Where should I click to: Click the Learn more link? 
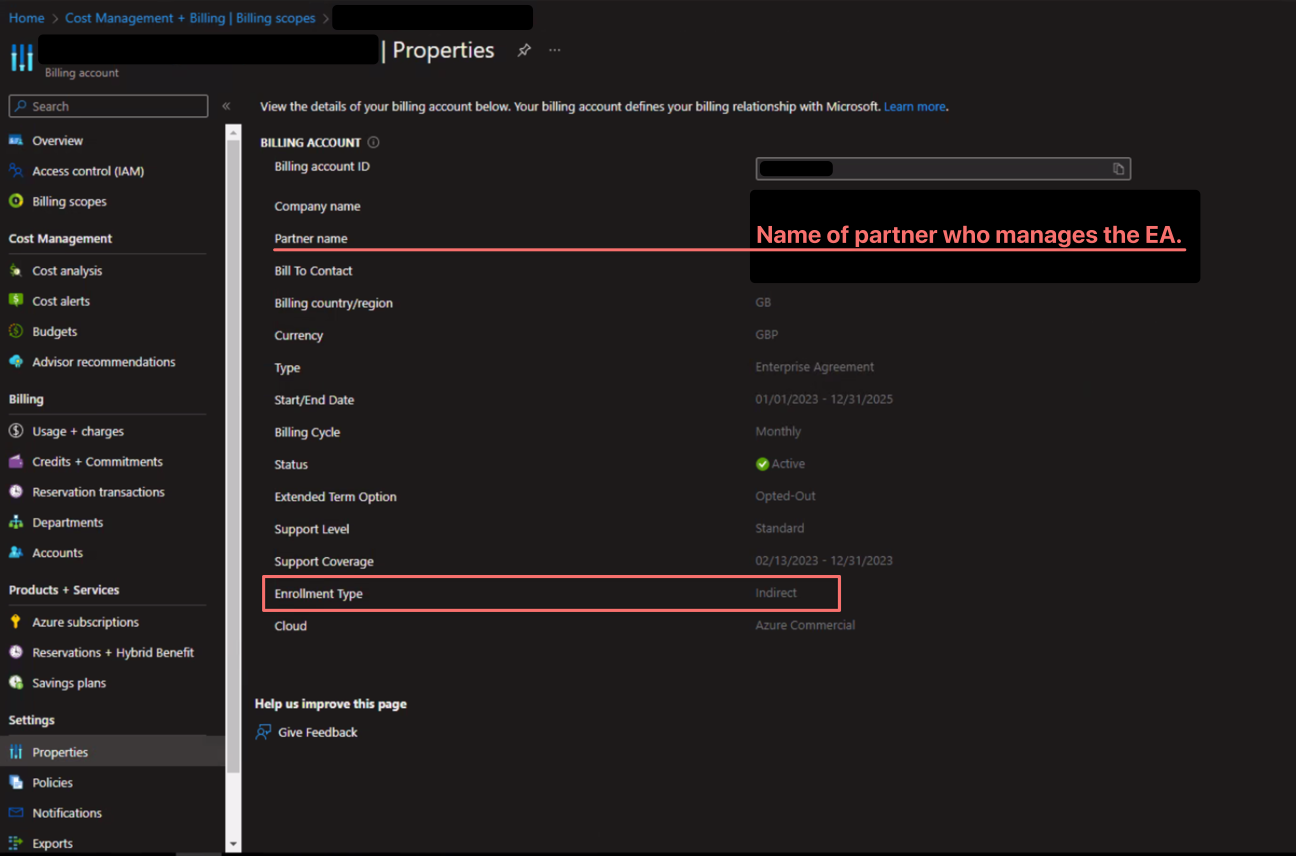(914, 106)
